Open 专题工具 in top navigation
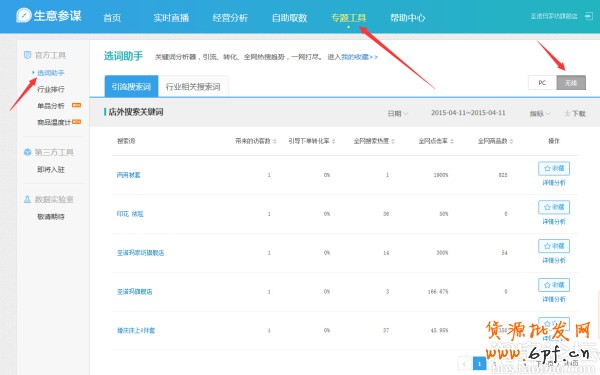Viewport: 600px width, 375px height. (x=349, y=18)
